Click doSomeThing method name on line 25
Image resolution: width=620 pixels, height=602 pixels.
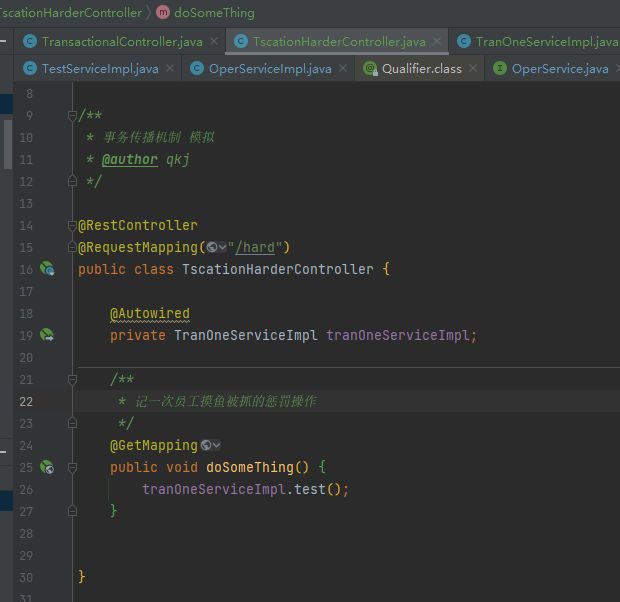250,468
